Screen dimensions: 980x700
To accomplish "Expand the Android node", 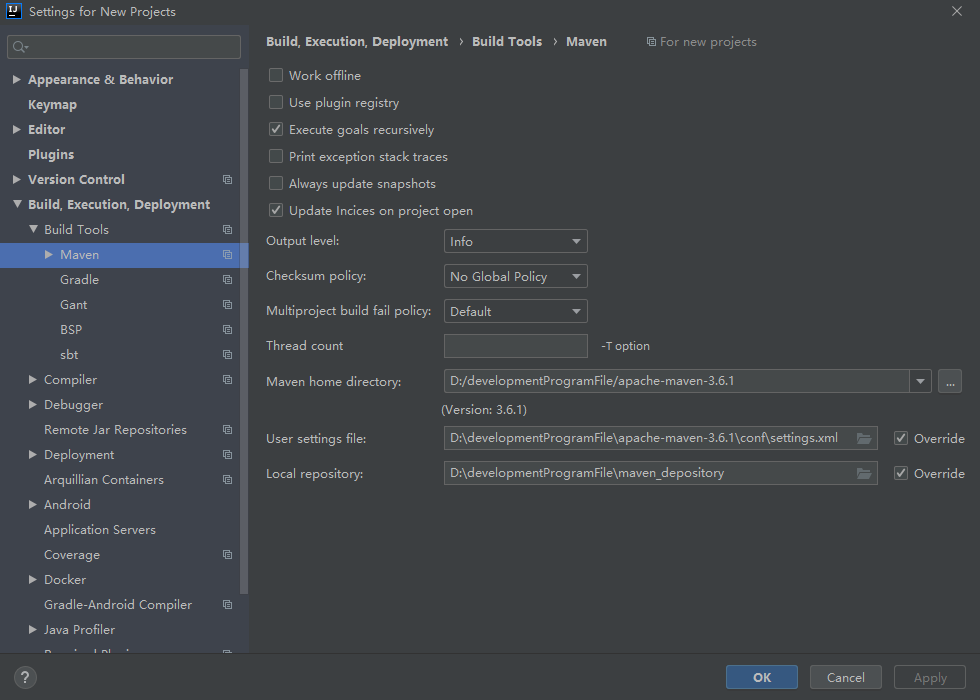I will 33,504.
